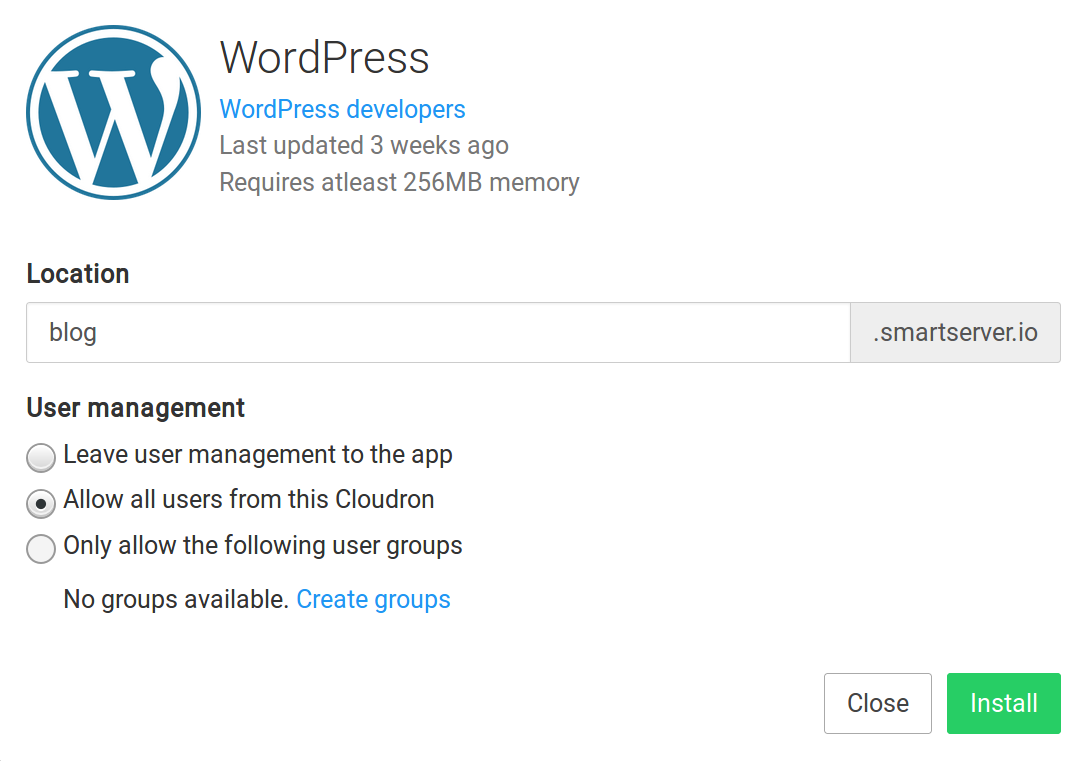Select 'Only allow the following user groups' radio button
This screenshot has height=761, width=1082.
41,548
